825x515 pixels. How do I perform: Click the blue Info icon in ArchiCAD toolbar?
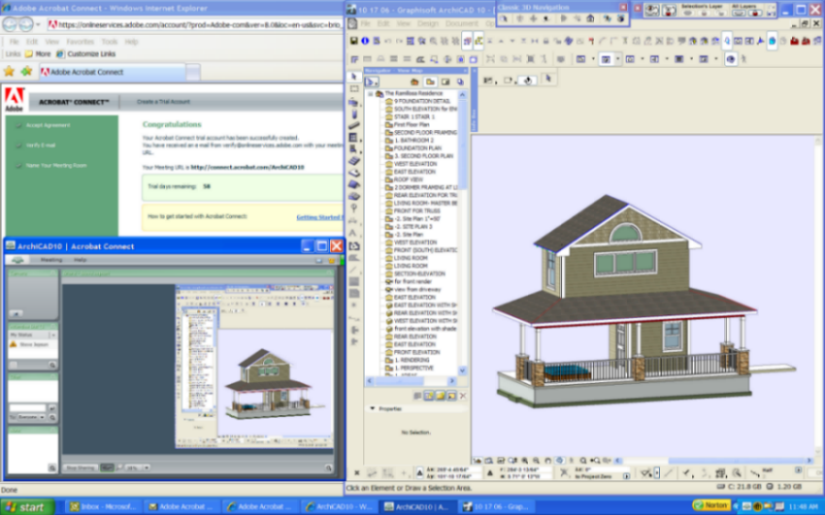pyautogui.click(x=365, y=41)
